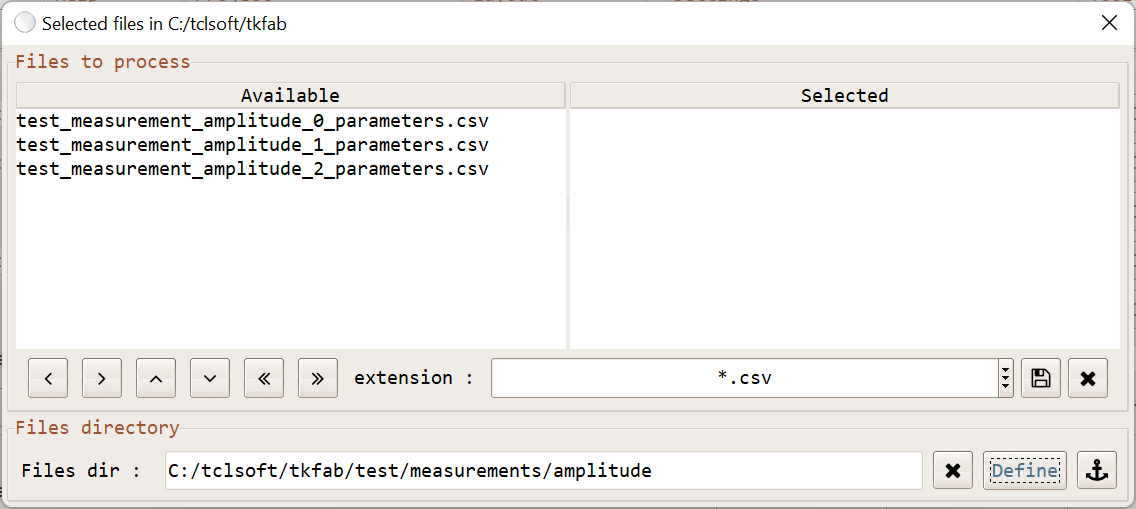Select test_measurement_amplitude_2_parameters.csv file

(x=252, y=169)
